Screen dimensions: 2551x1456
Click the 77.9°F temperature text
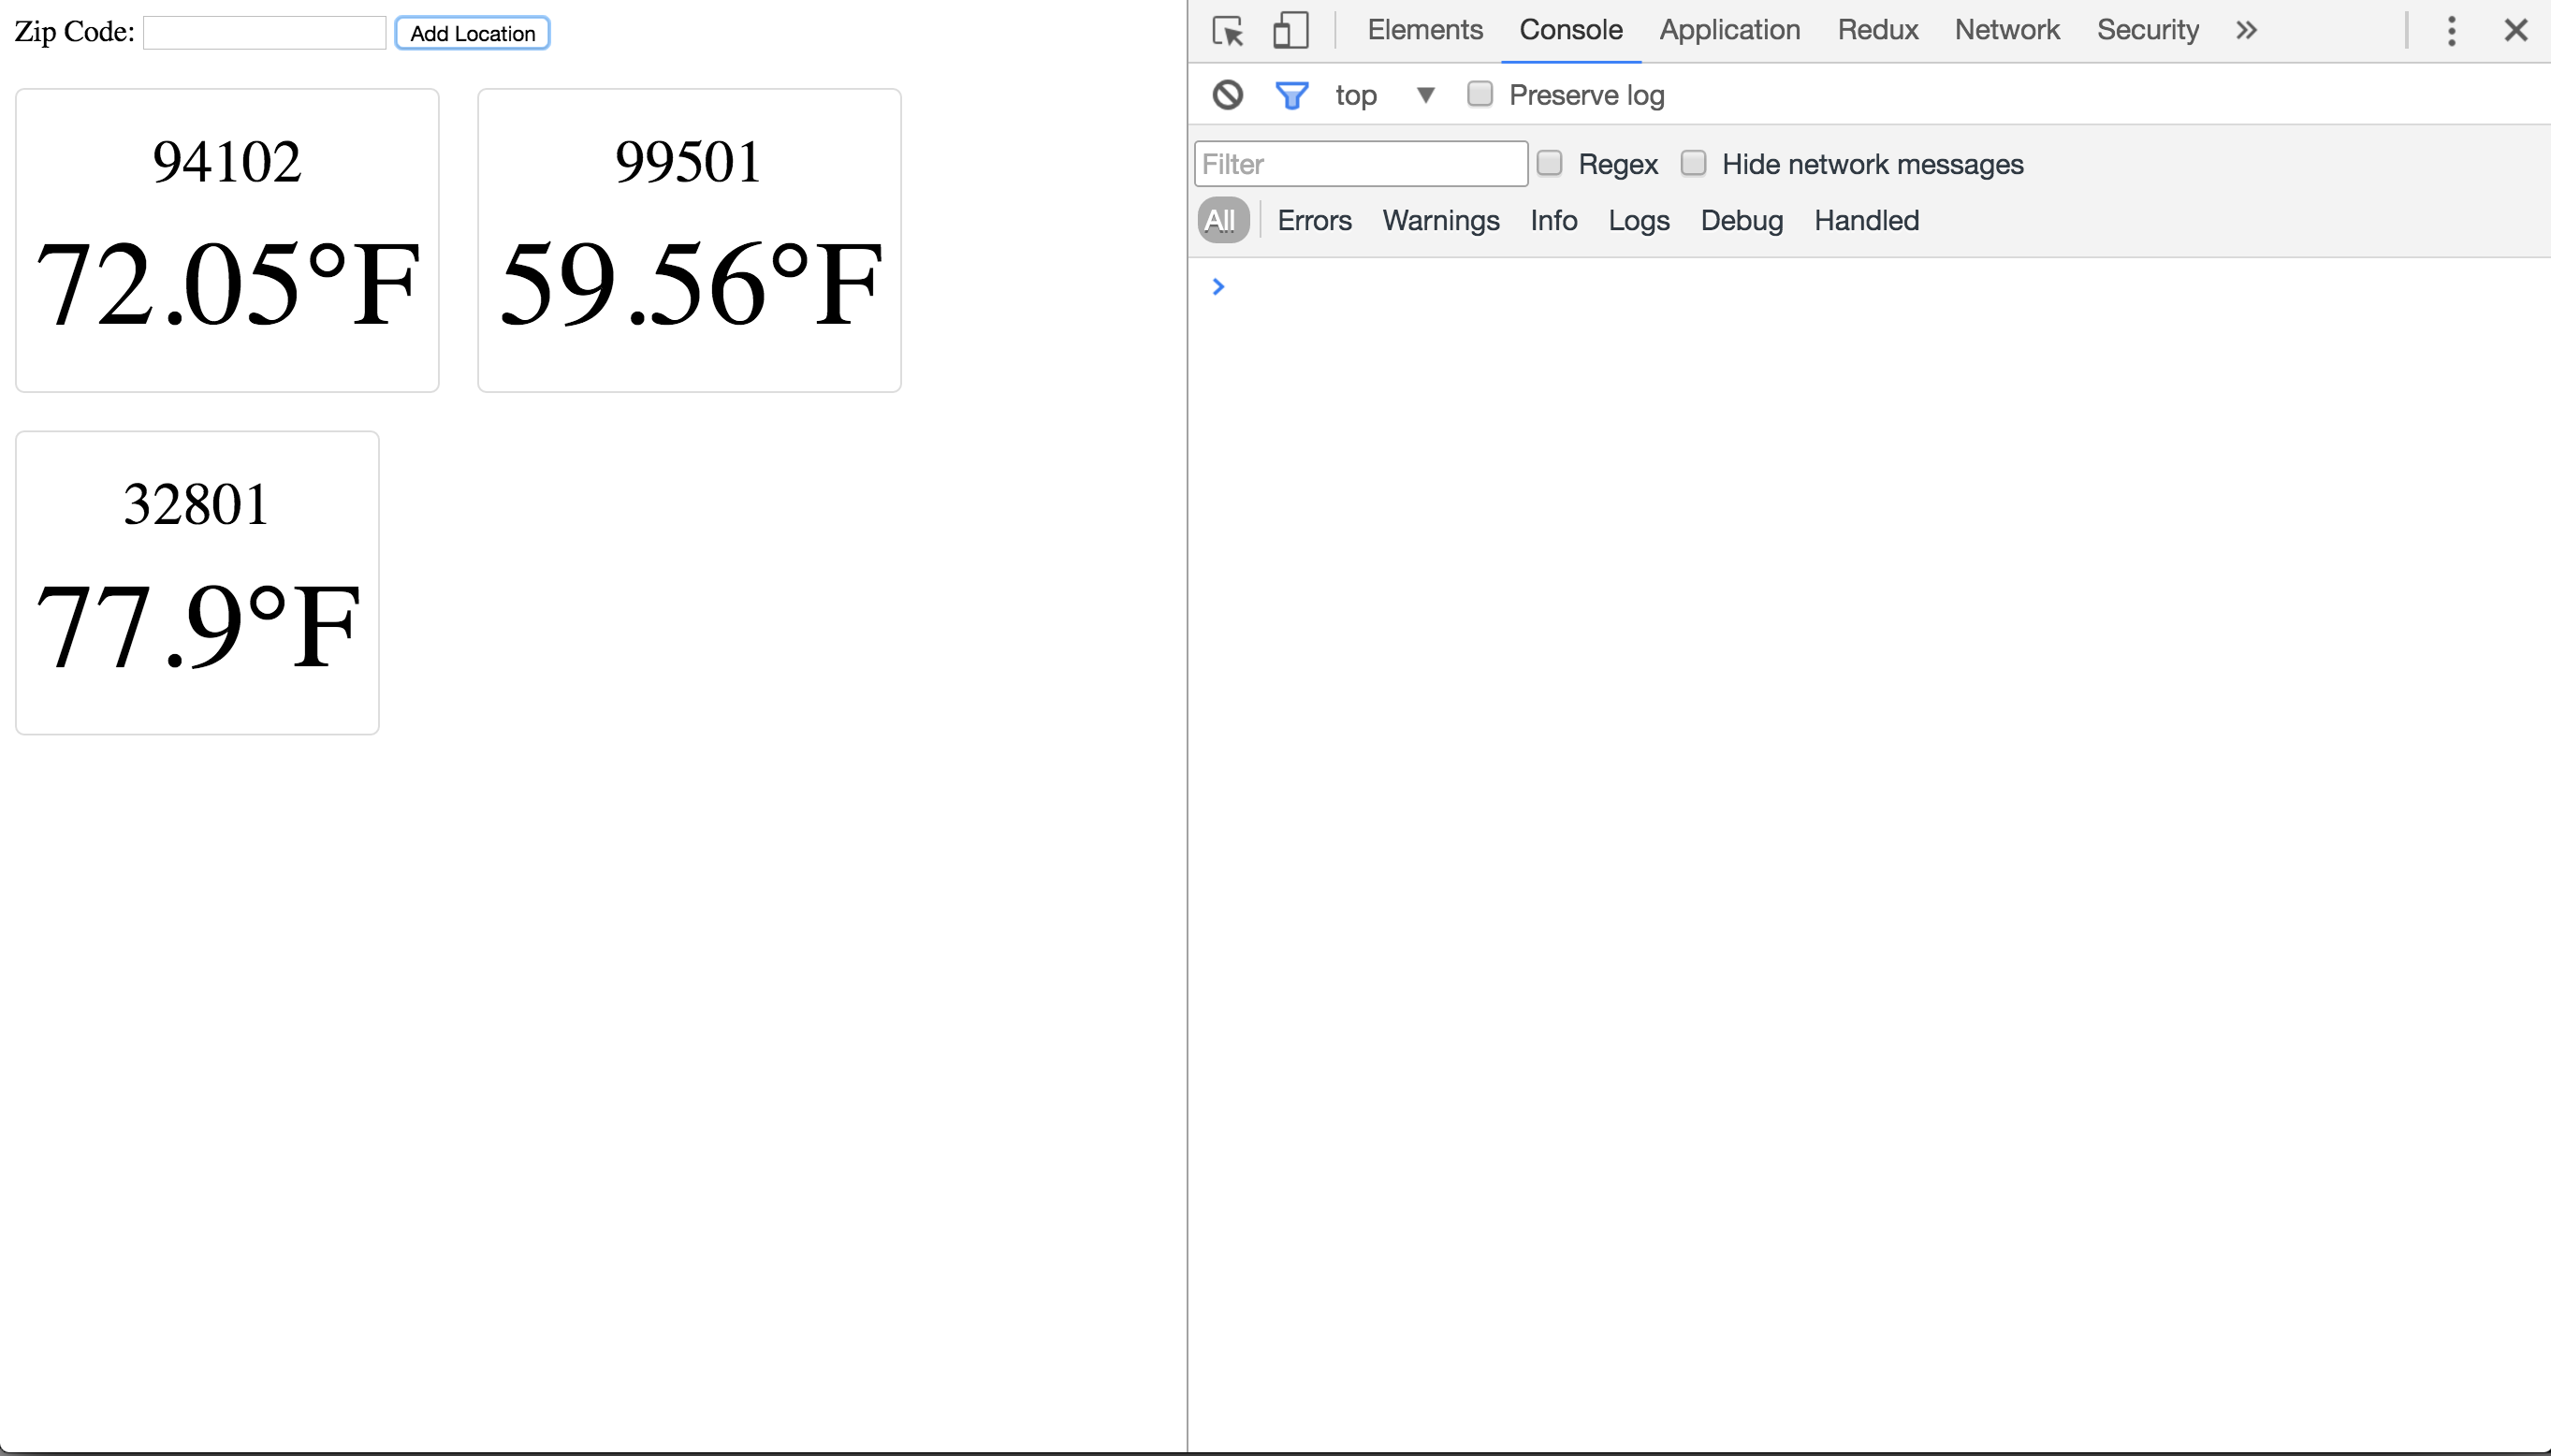(197, 627)
